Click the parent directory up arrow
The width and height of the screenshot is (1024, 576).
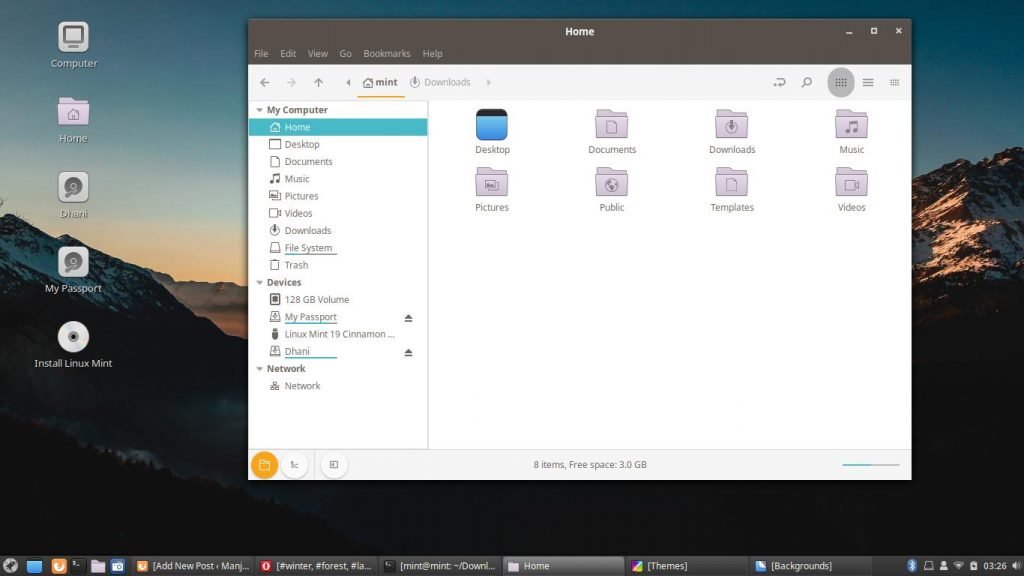(318, 82)
